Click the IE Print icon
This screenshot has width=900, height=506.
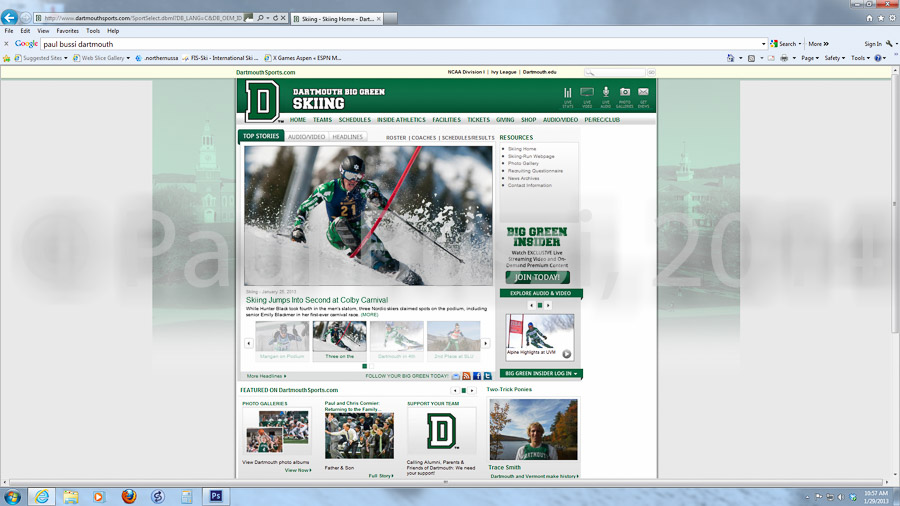pos(784,58)
